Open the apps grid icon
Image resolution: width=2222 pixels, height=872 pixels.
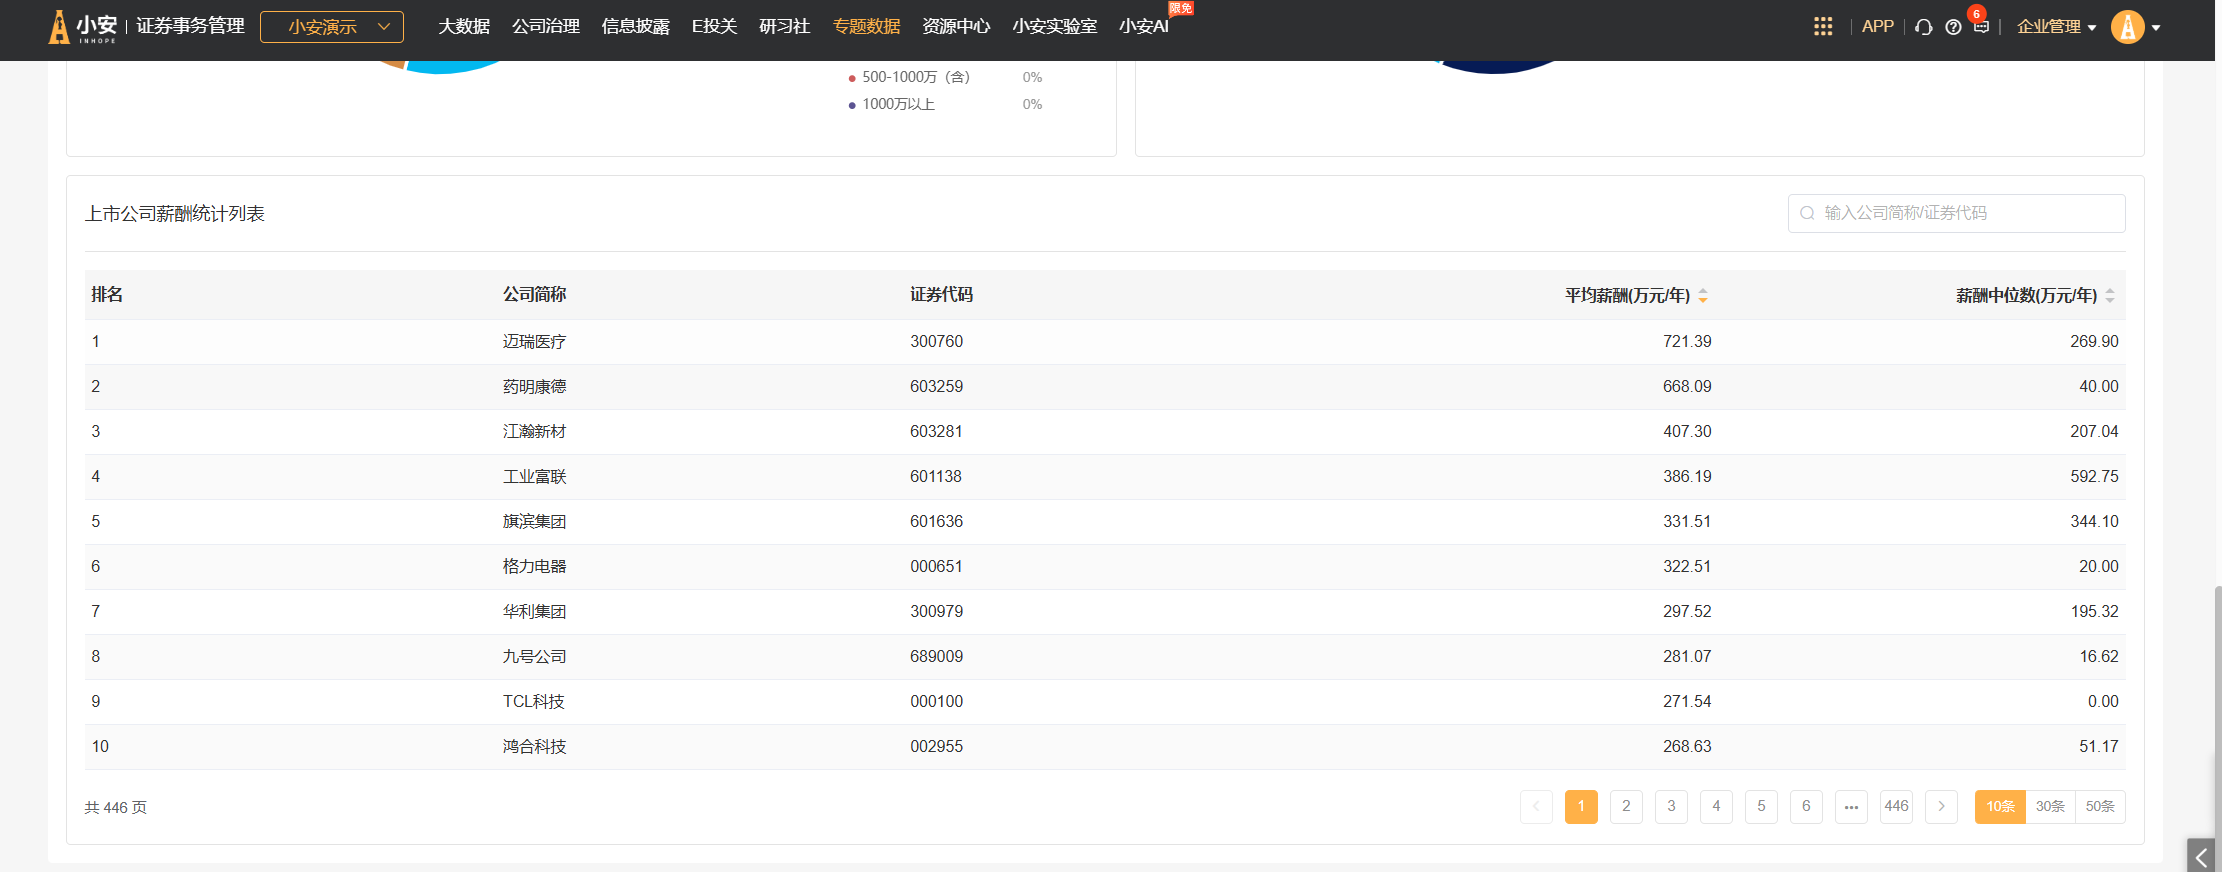click(x=1823, y=27)
